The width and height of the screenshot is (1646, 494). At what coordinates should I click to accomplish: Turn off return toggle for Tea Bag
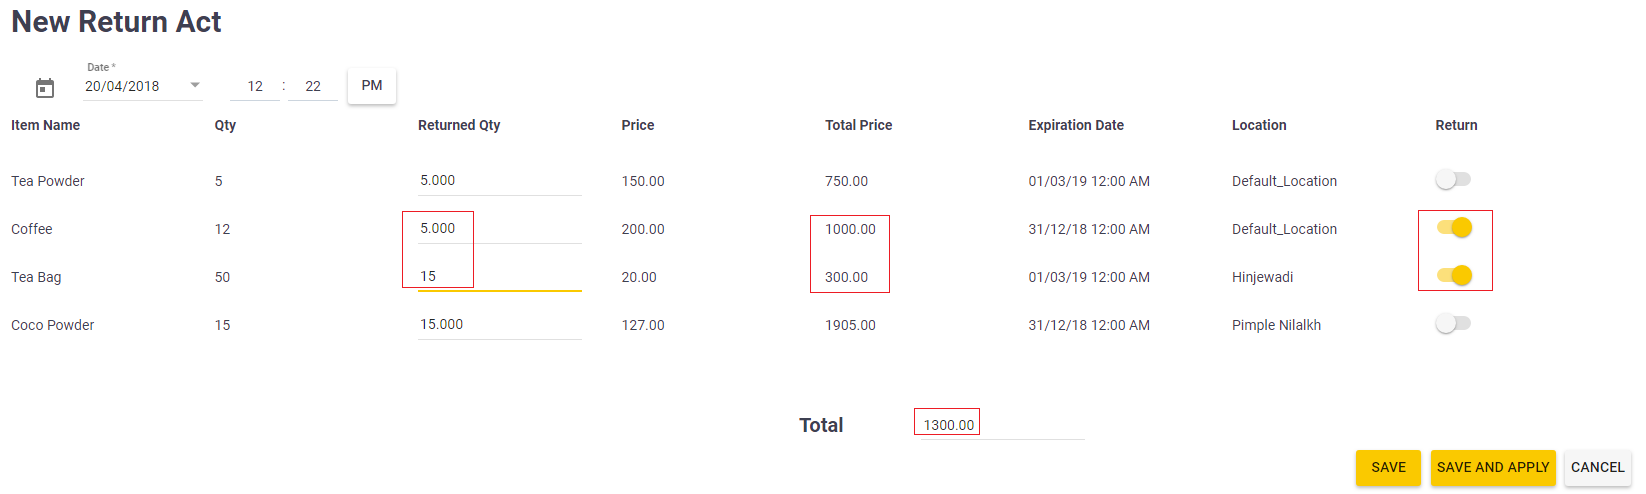pos(1454,276)
